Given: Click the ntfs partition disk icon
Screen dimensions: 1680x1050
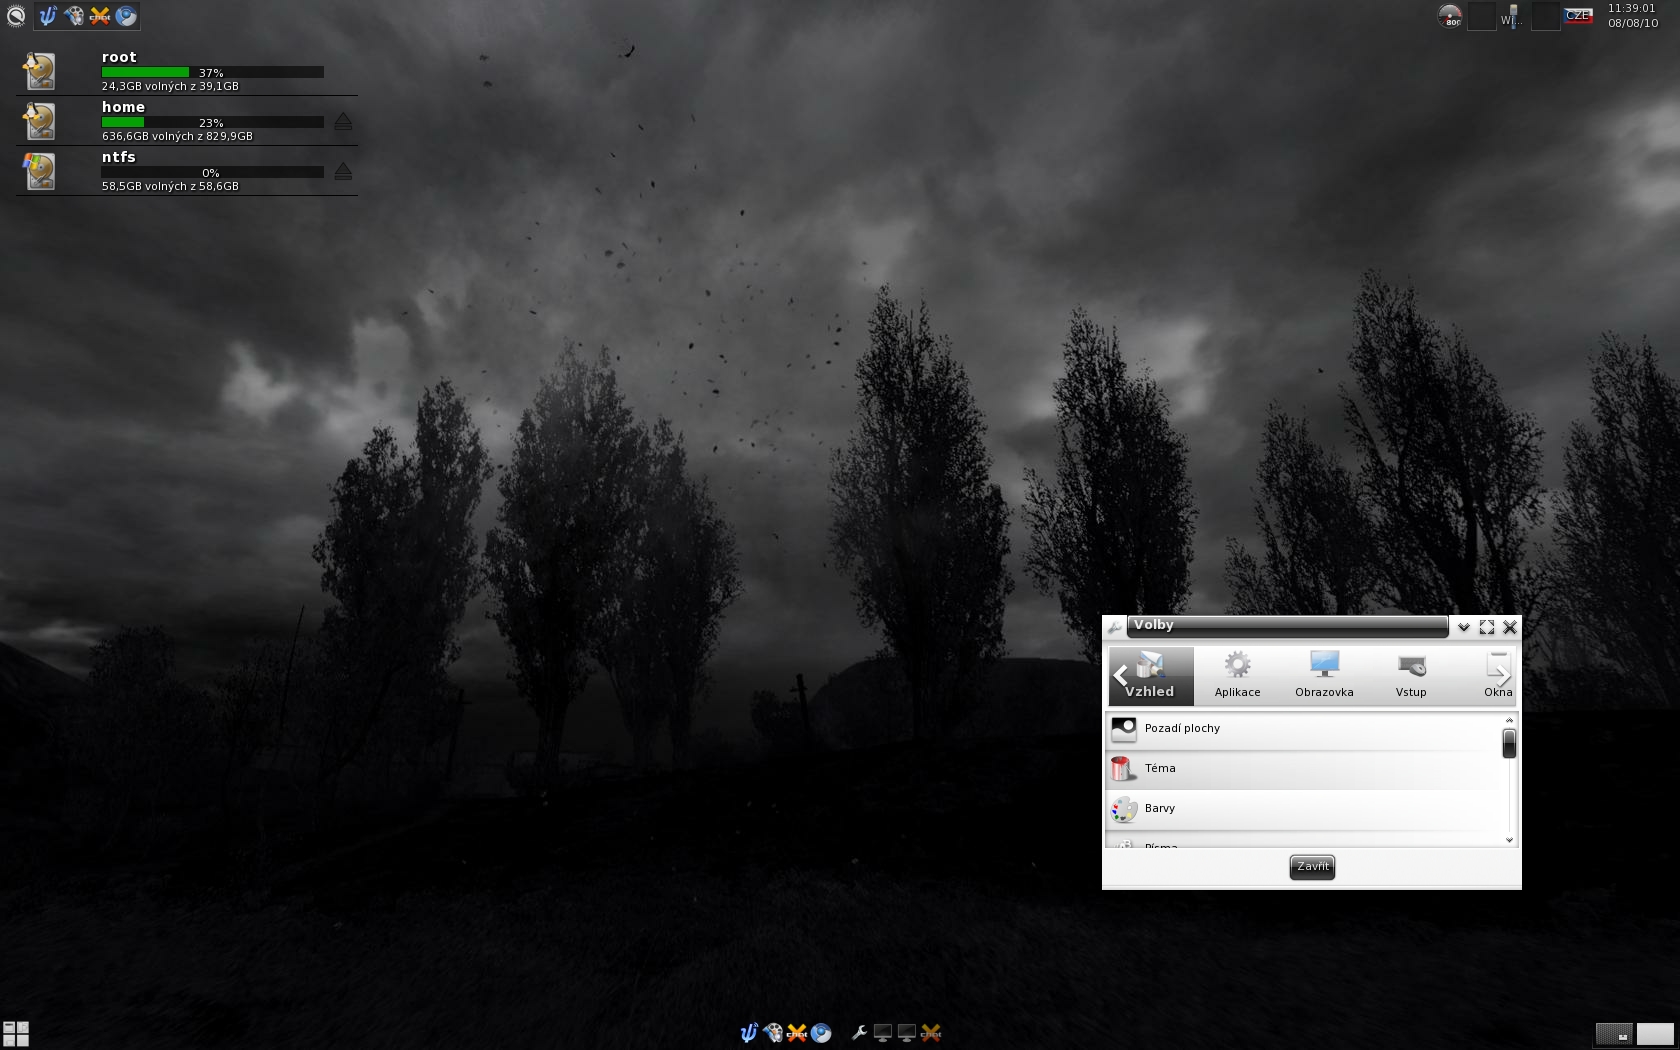Looking at the screenshot, I should pyautogui.click(x=39, y=171).
